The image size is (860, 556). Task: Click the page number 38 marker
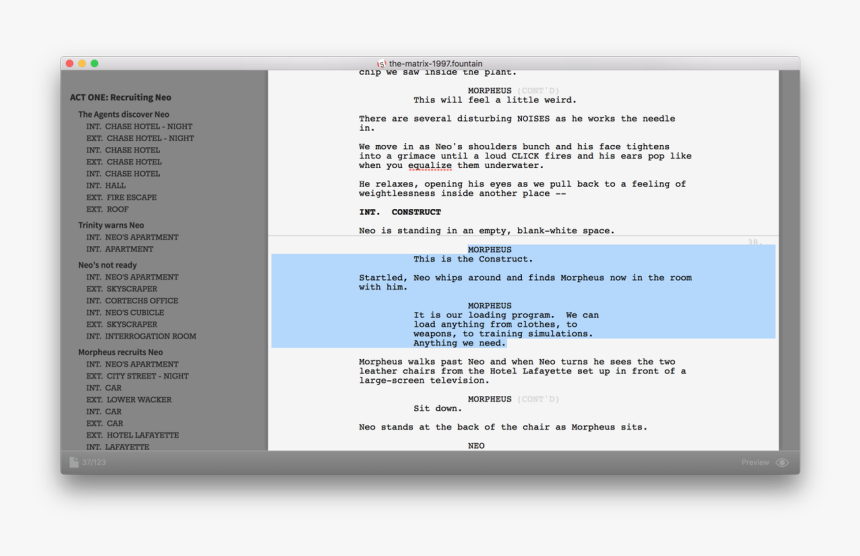click(754, 242)
